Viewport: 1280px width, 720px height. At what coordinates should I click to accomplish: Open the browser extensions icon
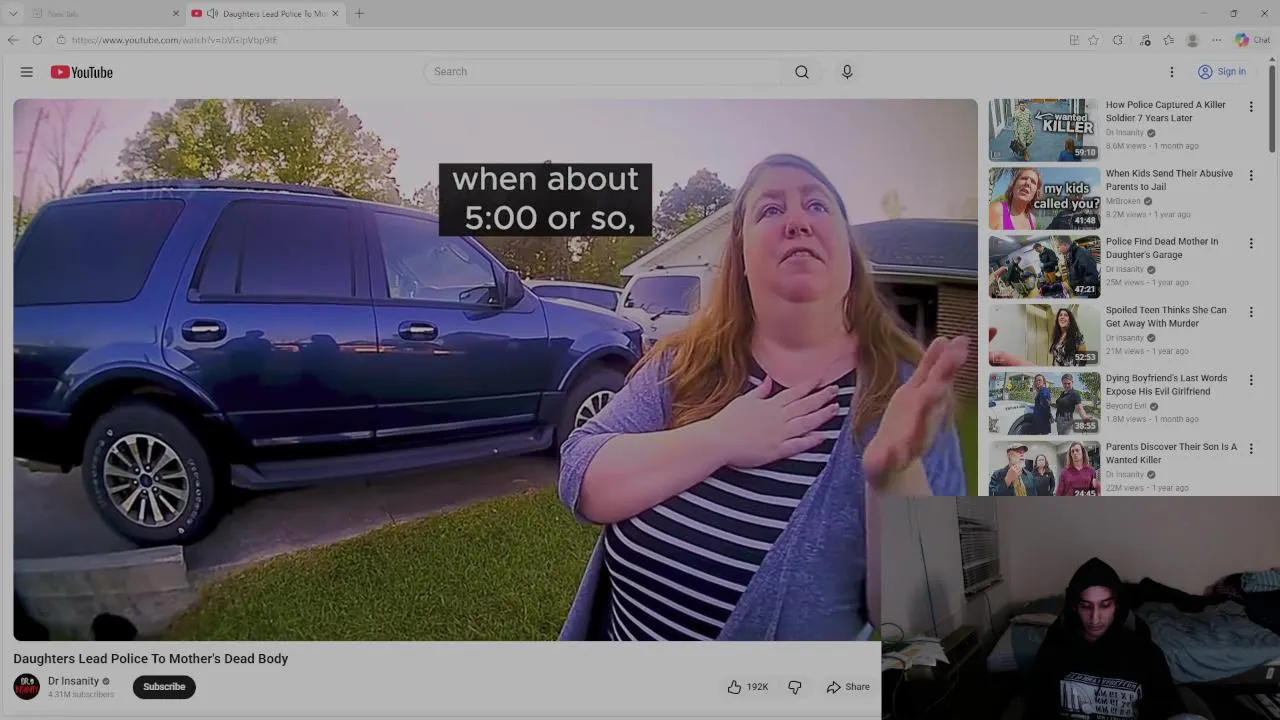[1117, 40]
